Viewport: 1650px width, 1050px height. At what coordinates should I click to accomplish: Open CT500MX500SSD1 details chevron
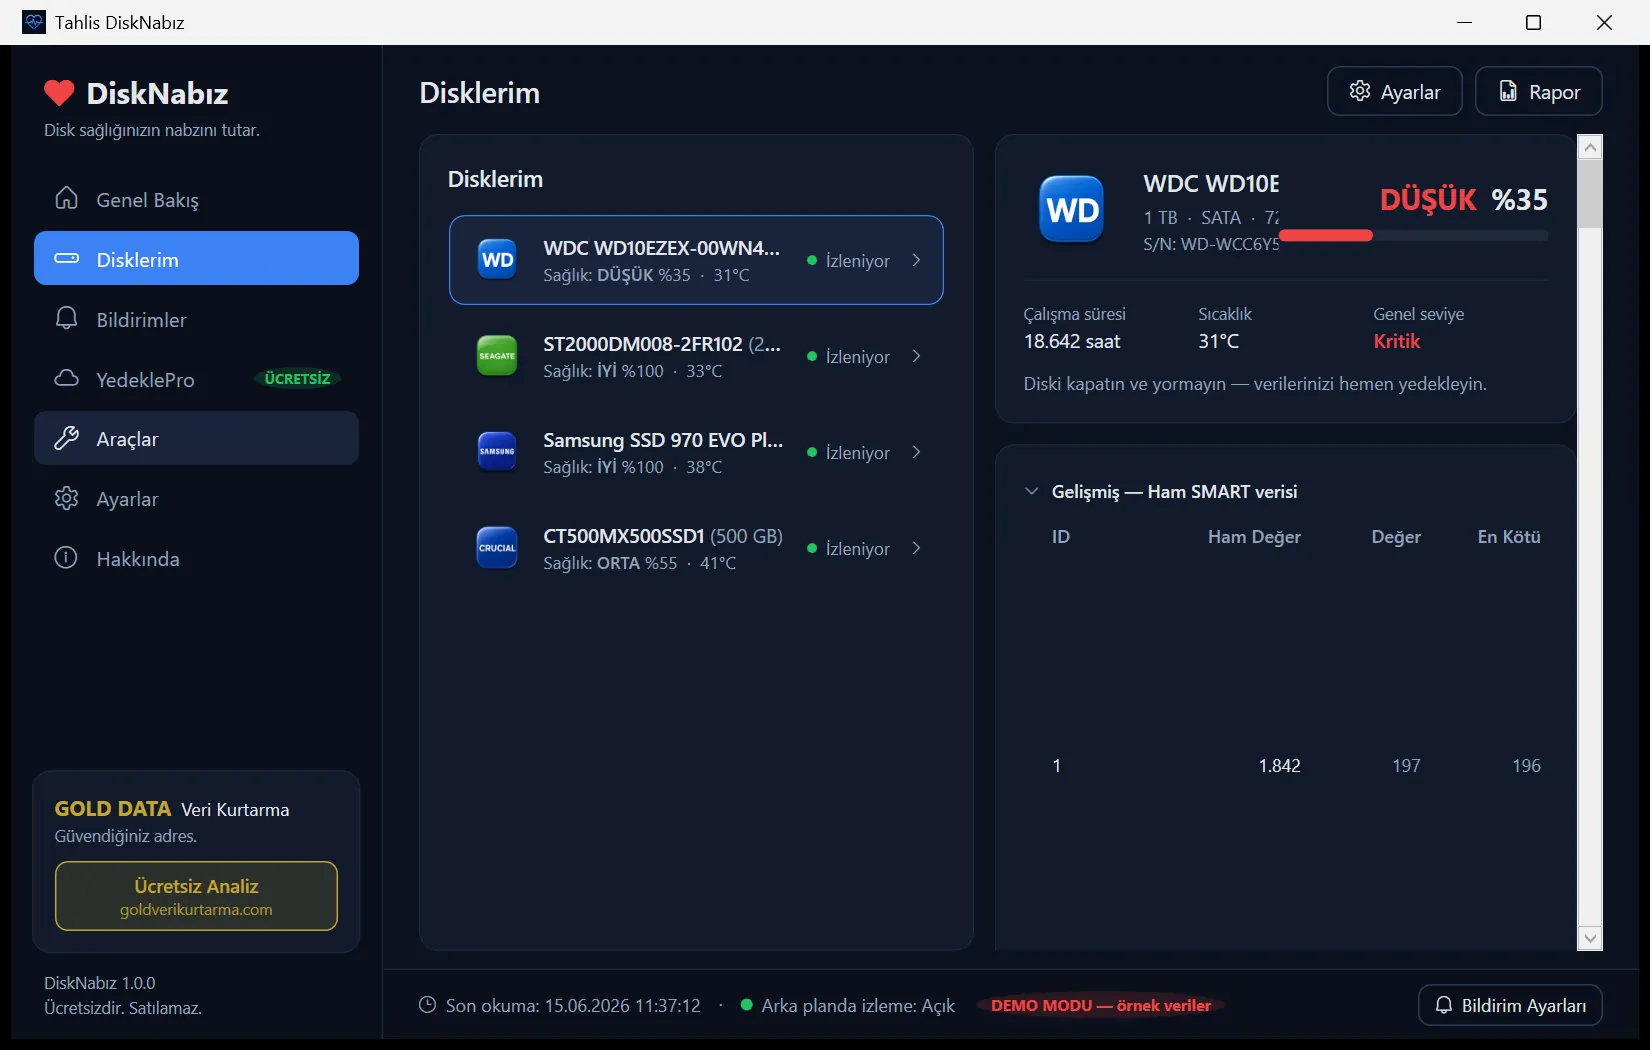tap(916, 548)
